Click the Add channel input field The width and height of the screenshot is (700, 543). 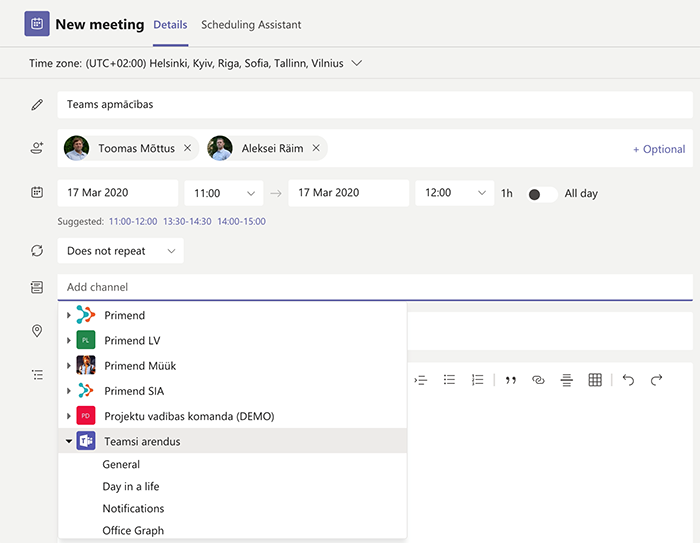[x=375, y=287]
